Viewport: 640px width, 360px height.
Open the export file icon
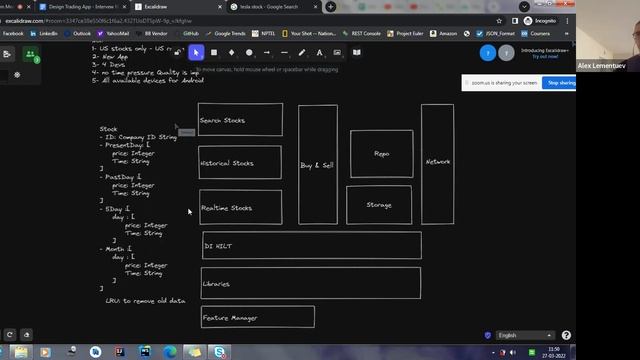(7, 54)
